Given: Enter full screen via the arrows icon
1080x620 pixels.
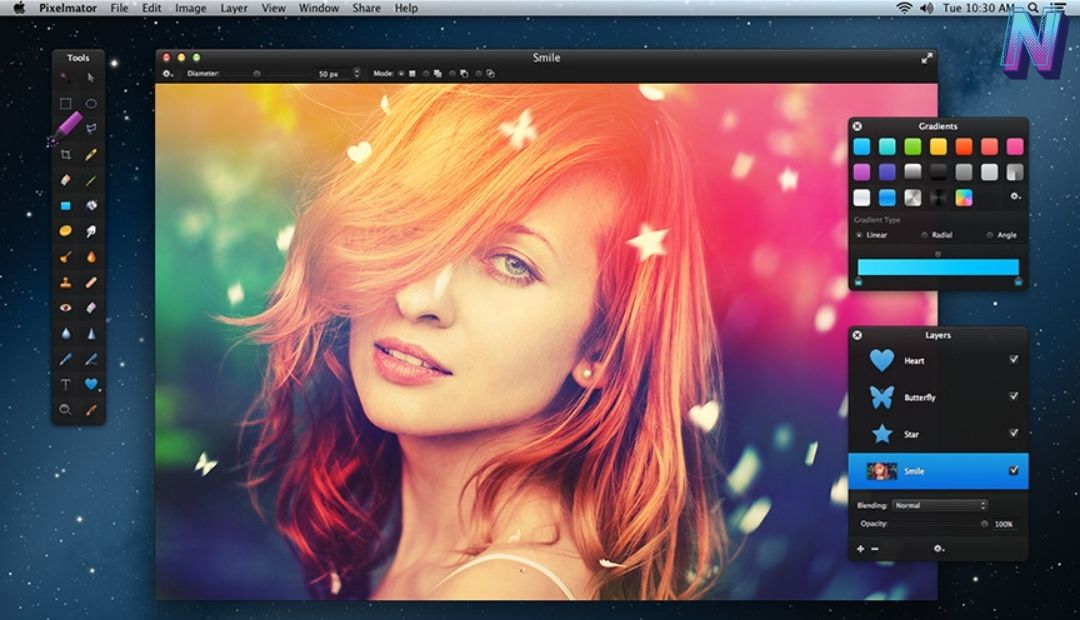Looking at the screenshot, I should (x=926, y=59).
